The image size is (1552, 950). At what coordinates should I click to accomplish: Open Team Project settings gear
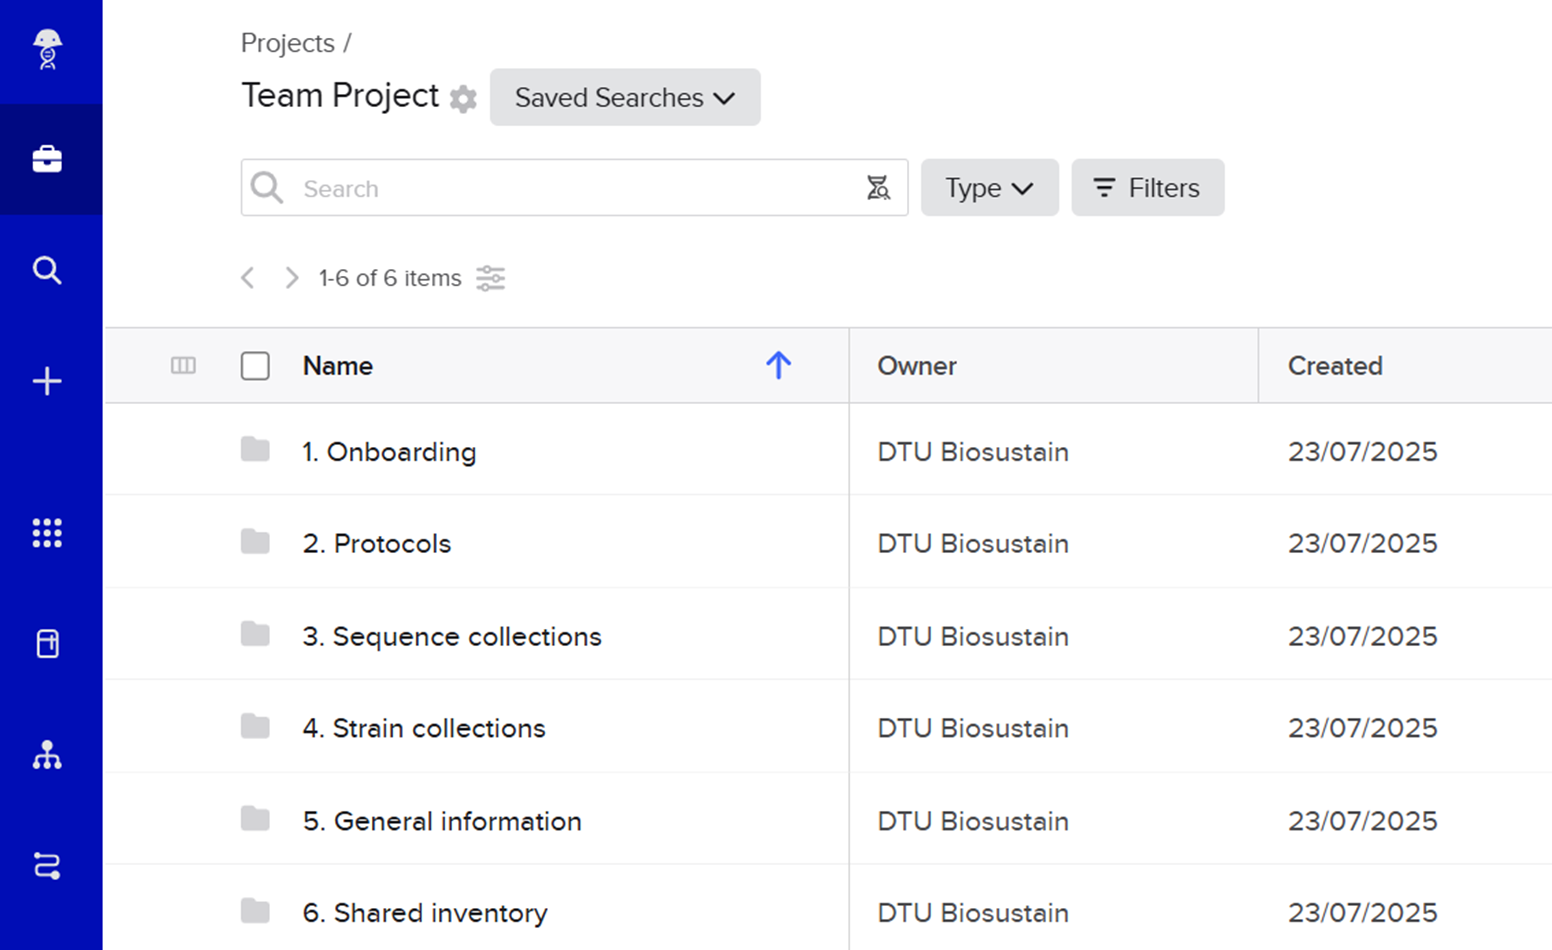click(463, 99)
